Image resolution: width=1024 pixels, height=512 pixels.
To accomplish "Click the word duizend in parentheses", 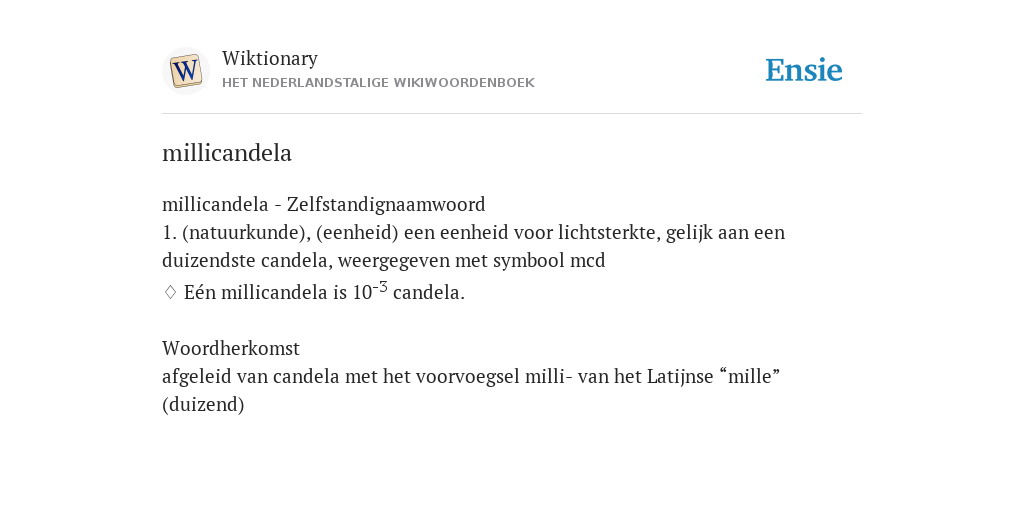I will 203,405.
